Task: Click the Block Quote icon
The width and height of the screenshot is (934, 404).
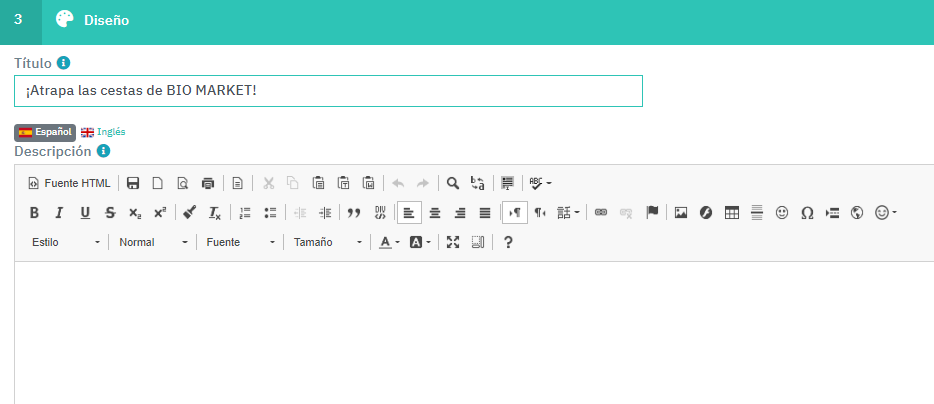Action: 354,213
